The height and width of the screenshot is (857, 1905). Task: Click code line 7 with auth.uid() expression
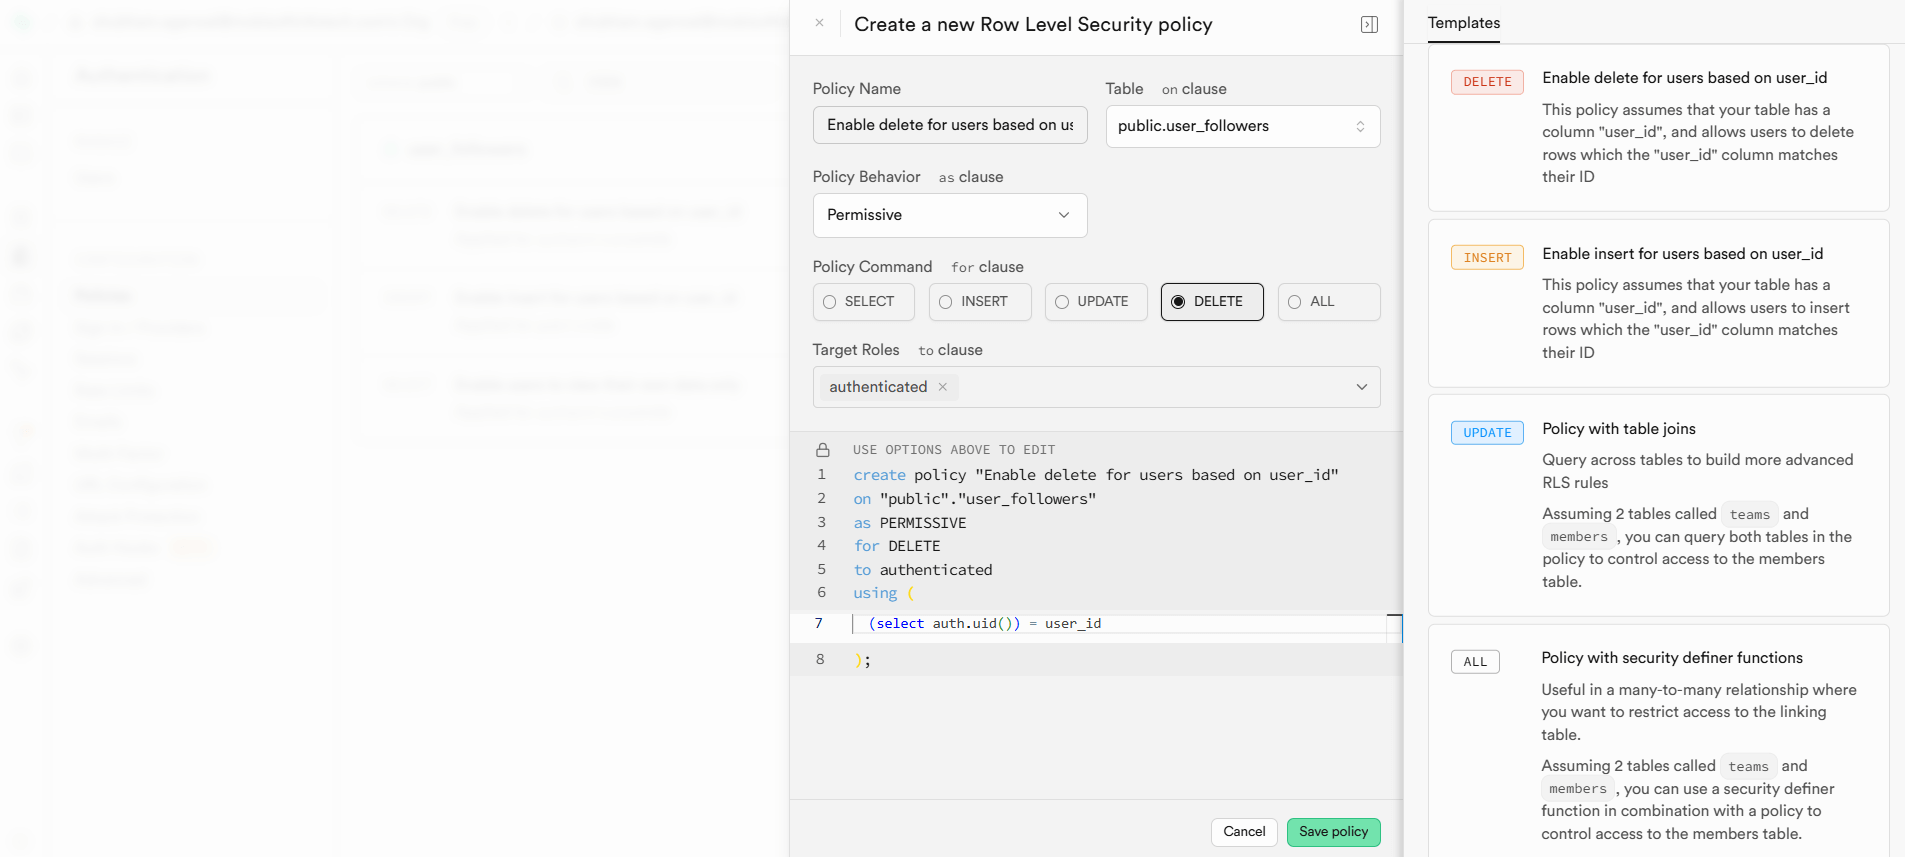(984, 623)
